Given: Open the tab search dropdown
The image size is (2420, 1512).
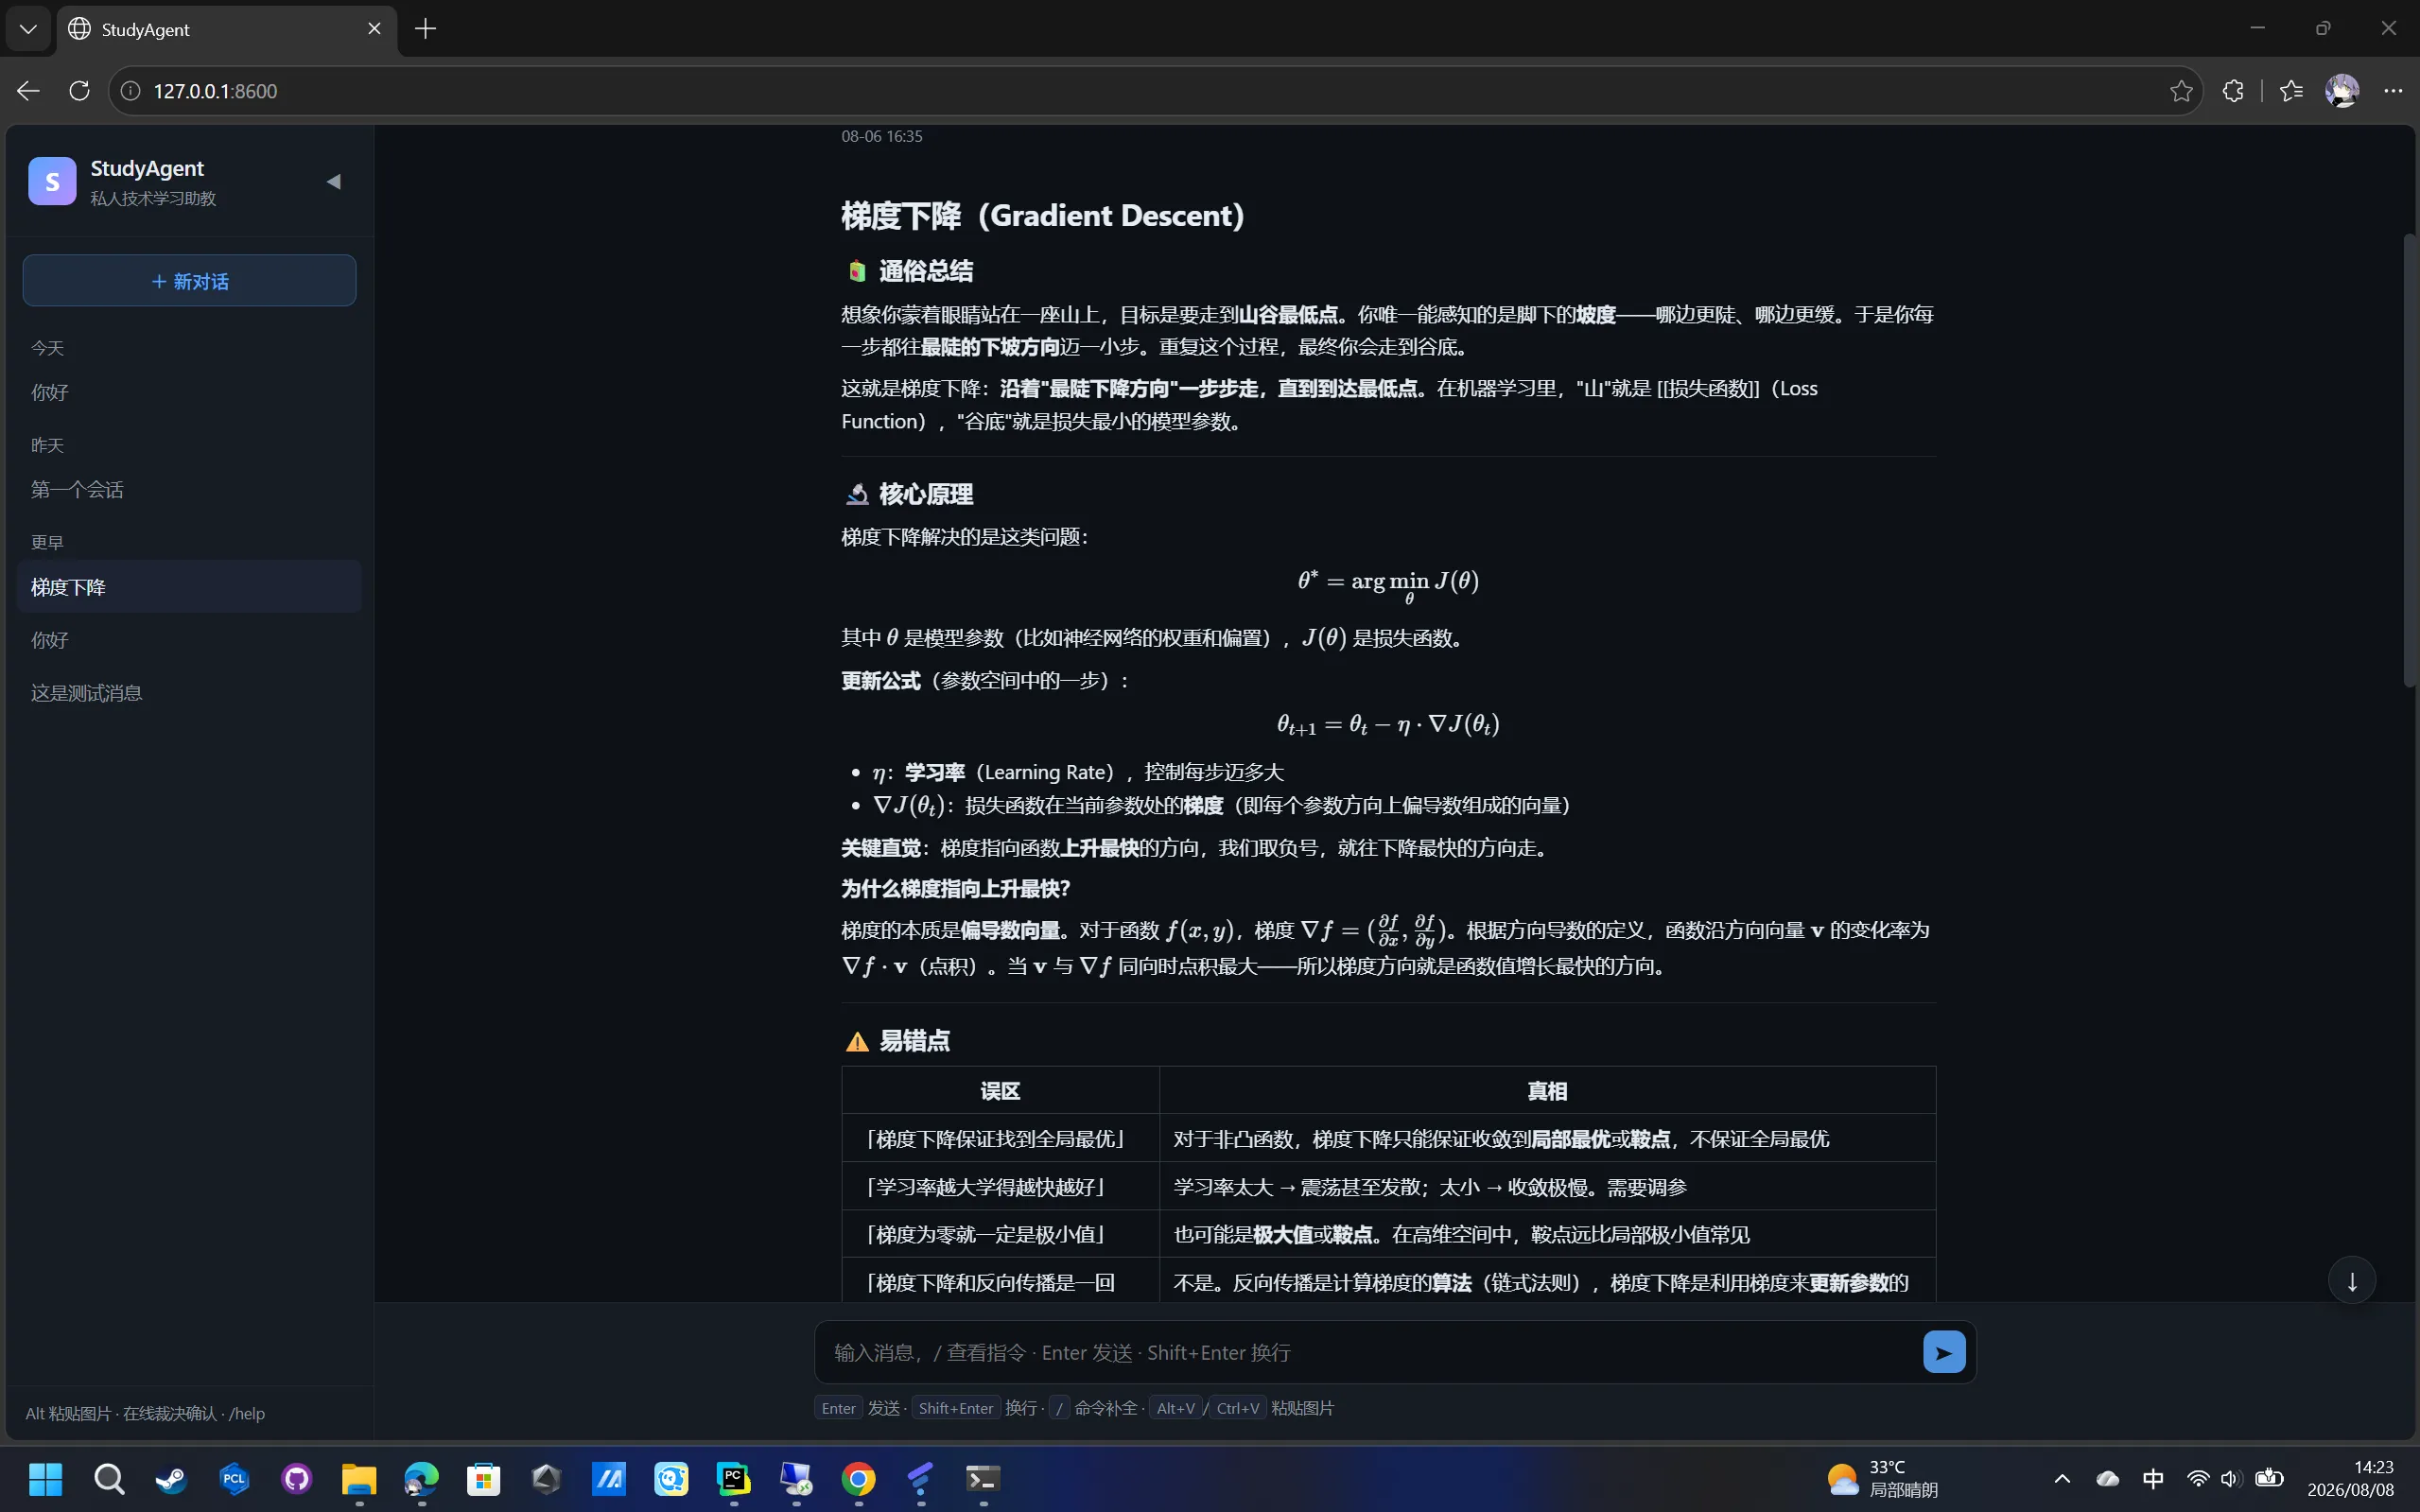Looking at the screenshot, I should 28,29.
